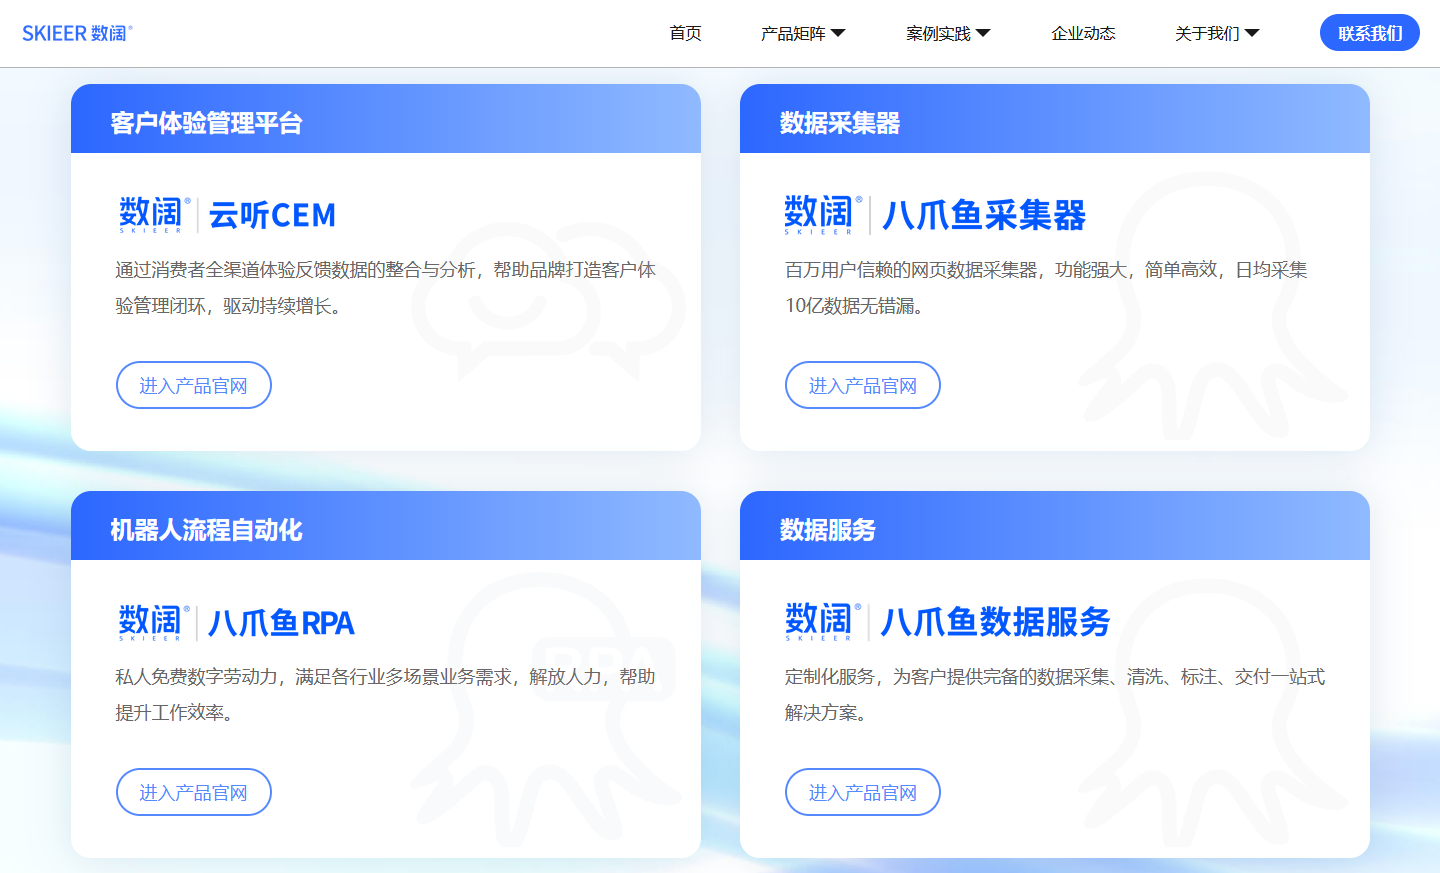
Task: Click the 八爪鱼采集器 product title
Action: click(984, 215)
